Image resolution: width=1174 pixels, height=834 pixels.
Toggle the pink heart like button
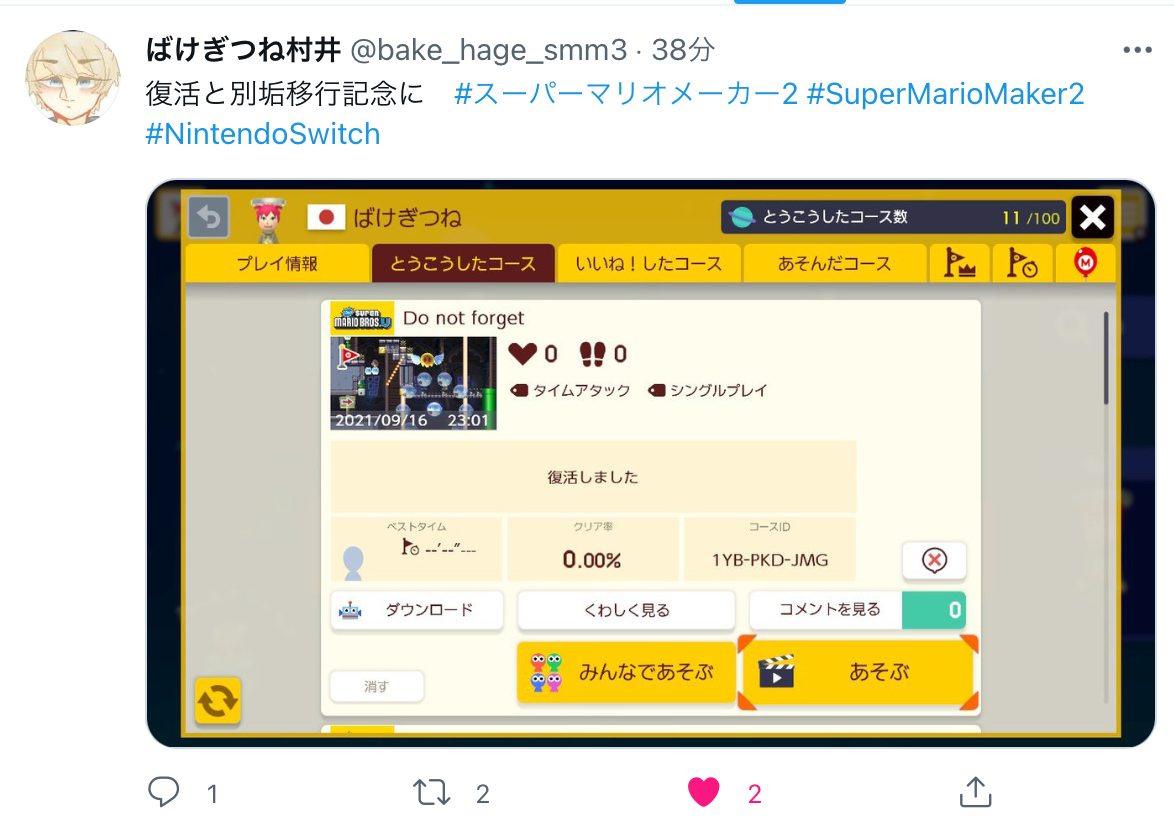pos(704,792)
